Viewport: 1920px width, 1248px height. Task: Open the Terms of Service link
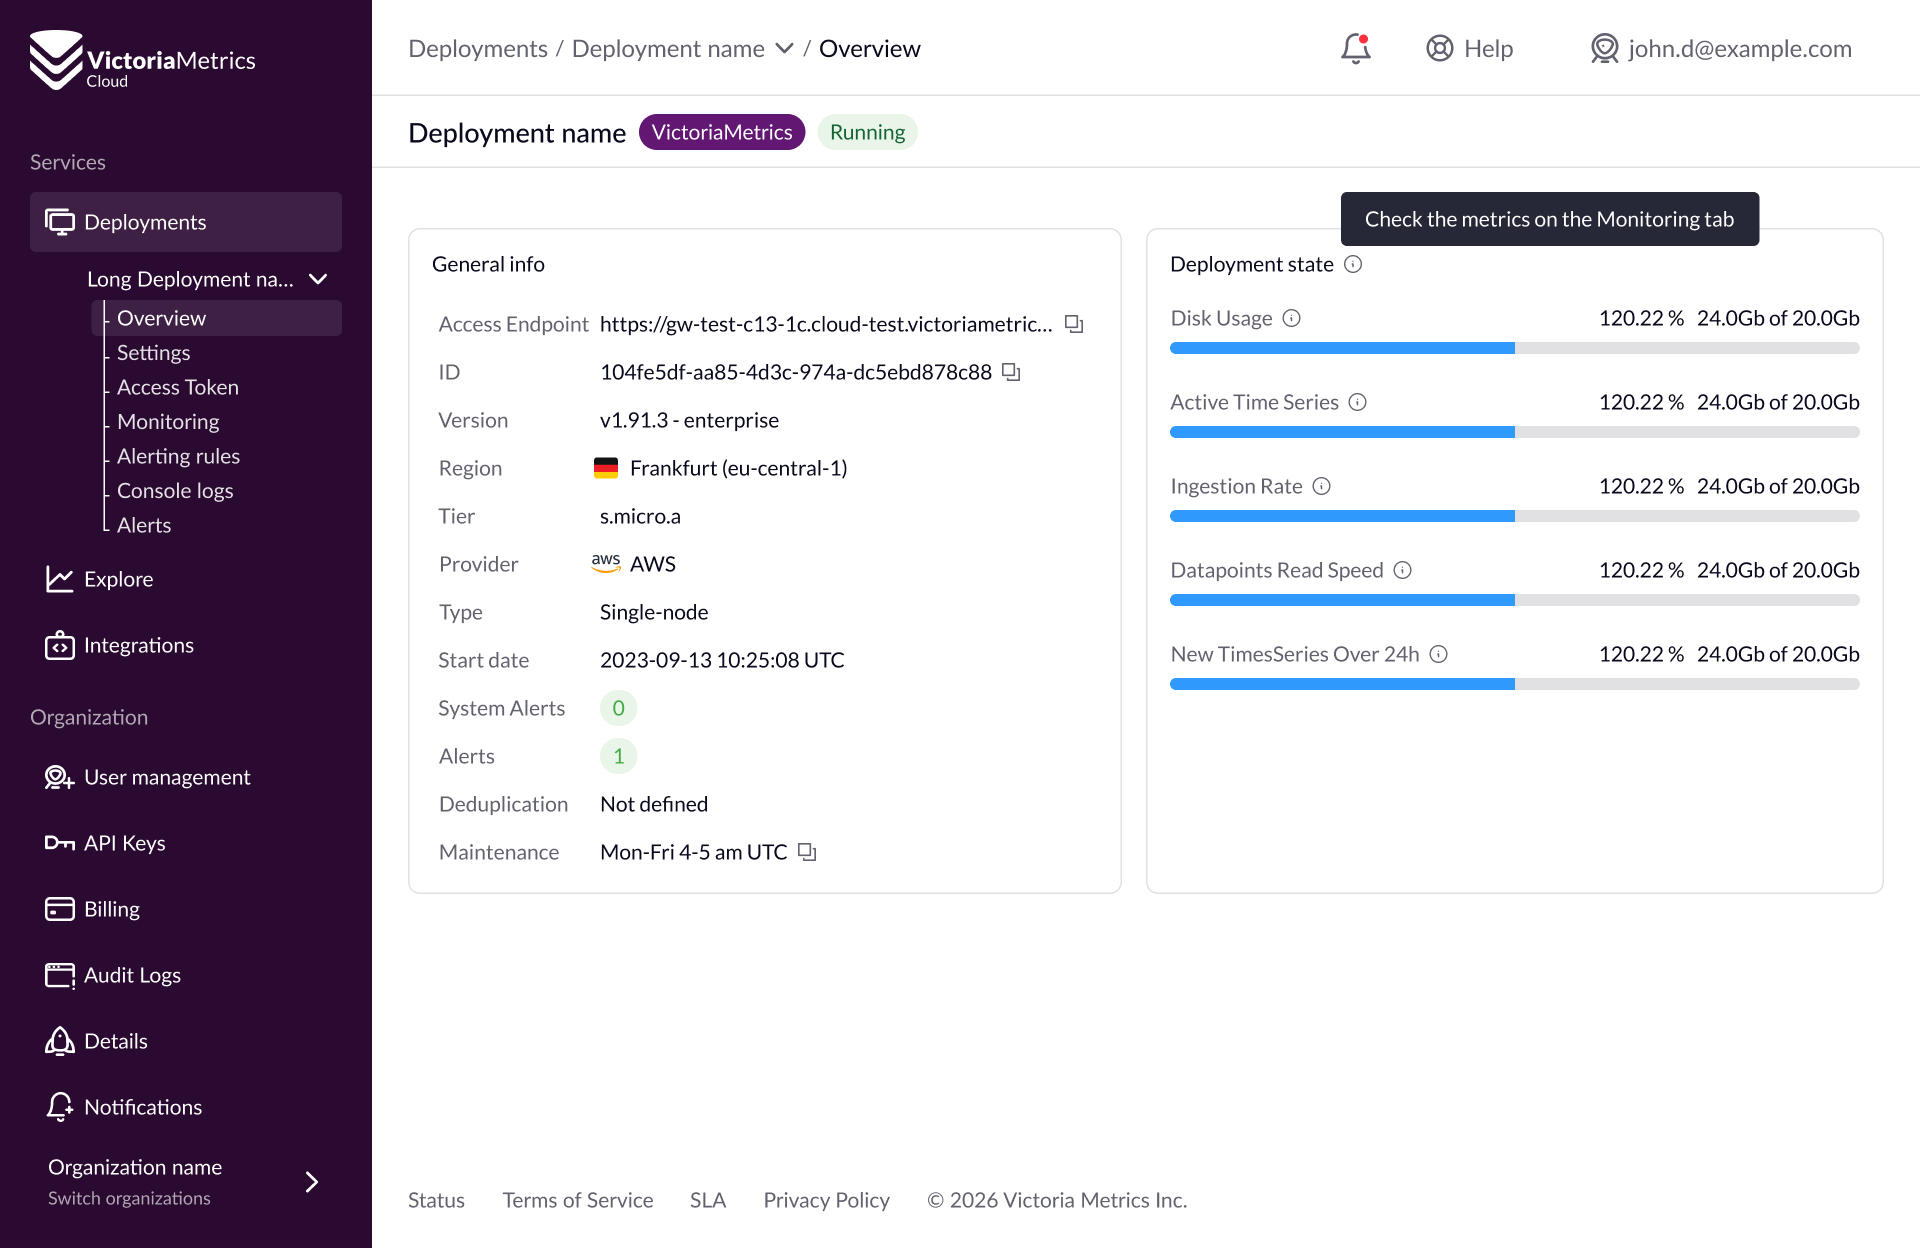coord(577,1200)
